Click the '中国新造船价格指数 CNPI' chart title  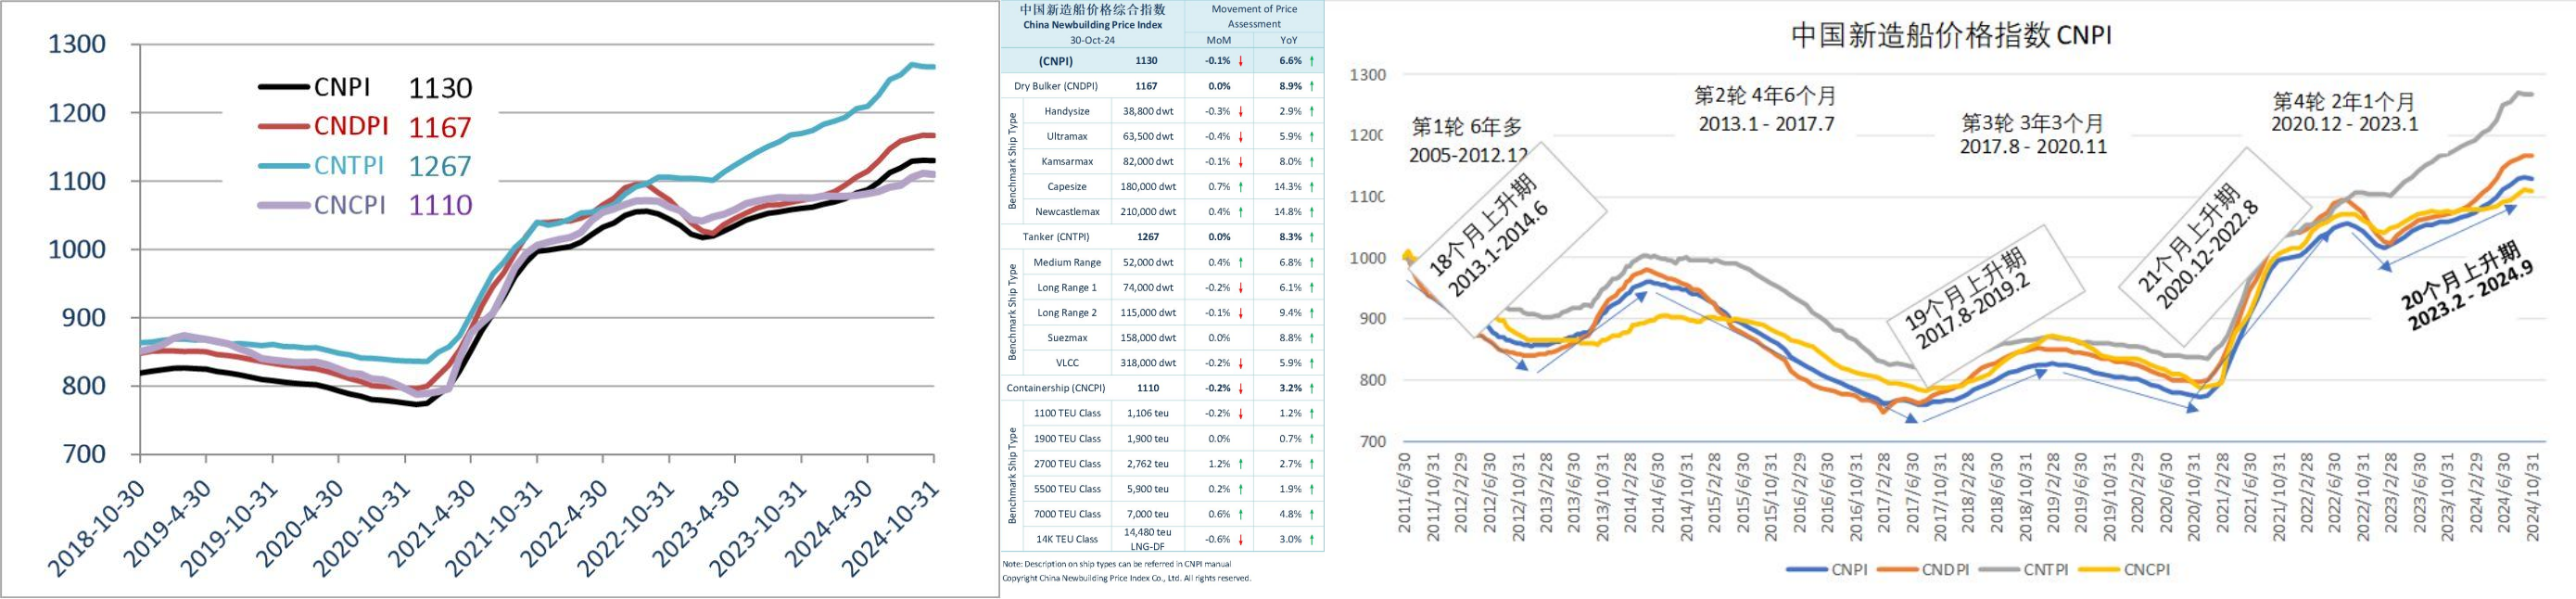1951,35
